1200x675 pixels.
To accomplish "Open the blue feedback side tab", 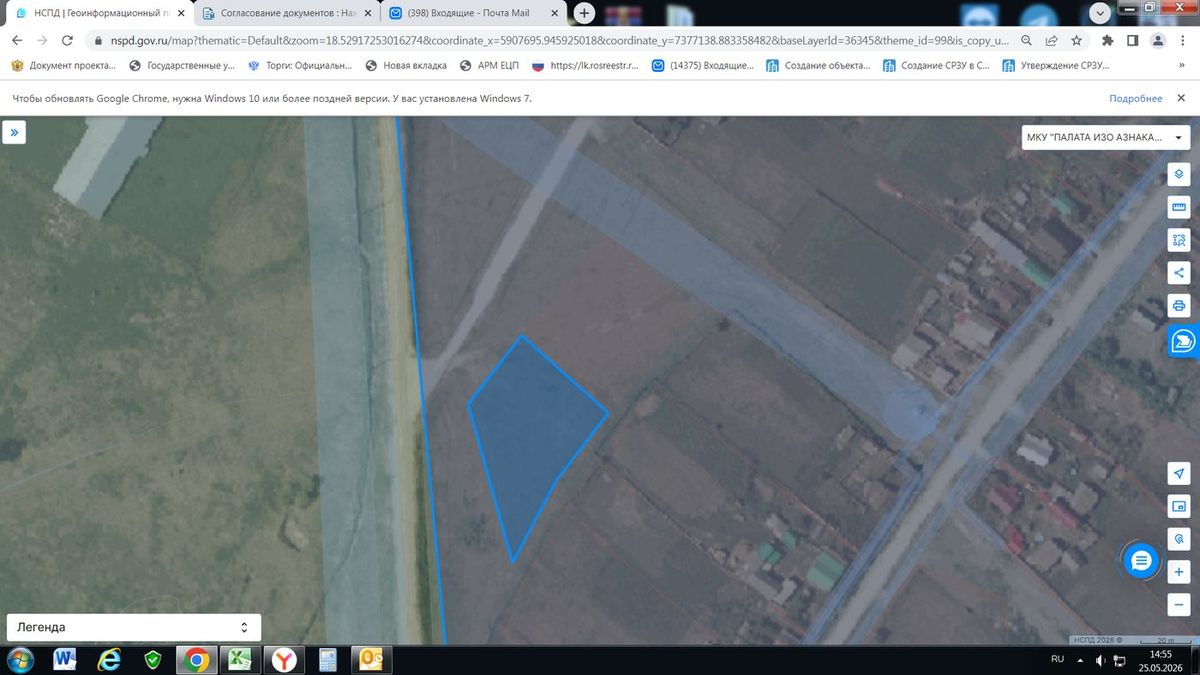I will pyautogui.click(x=1183, y=341).
